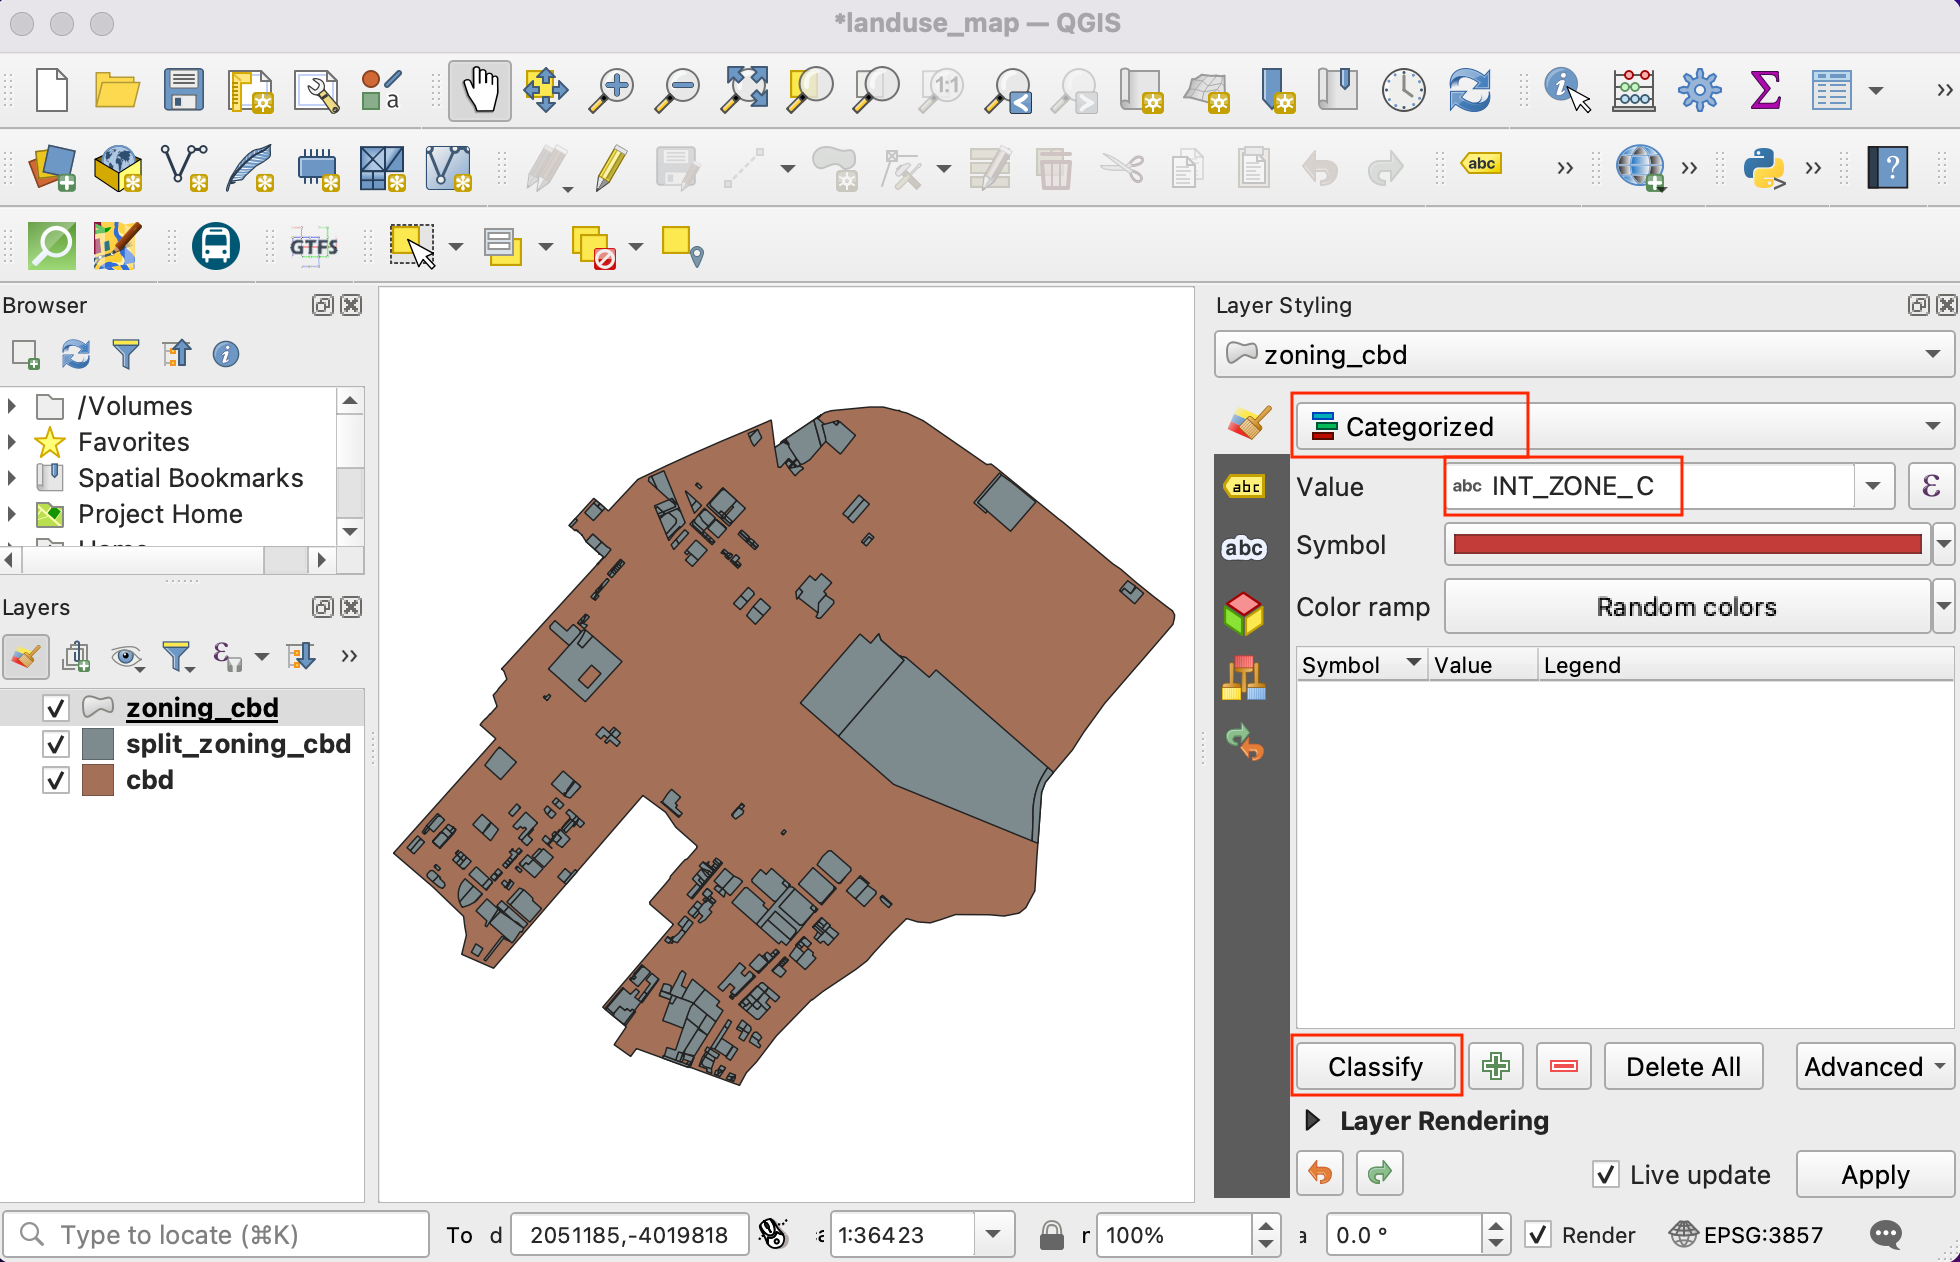Click the Save Project floppy icon
Image resolution: width=1960 pixels, height=1262 pixels.
184,90
